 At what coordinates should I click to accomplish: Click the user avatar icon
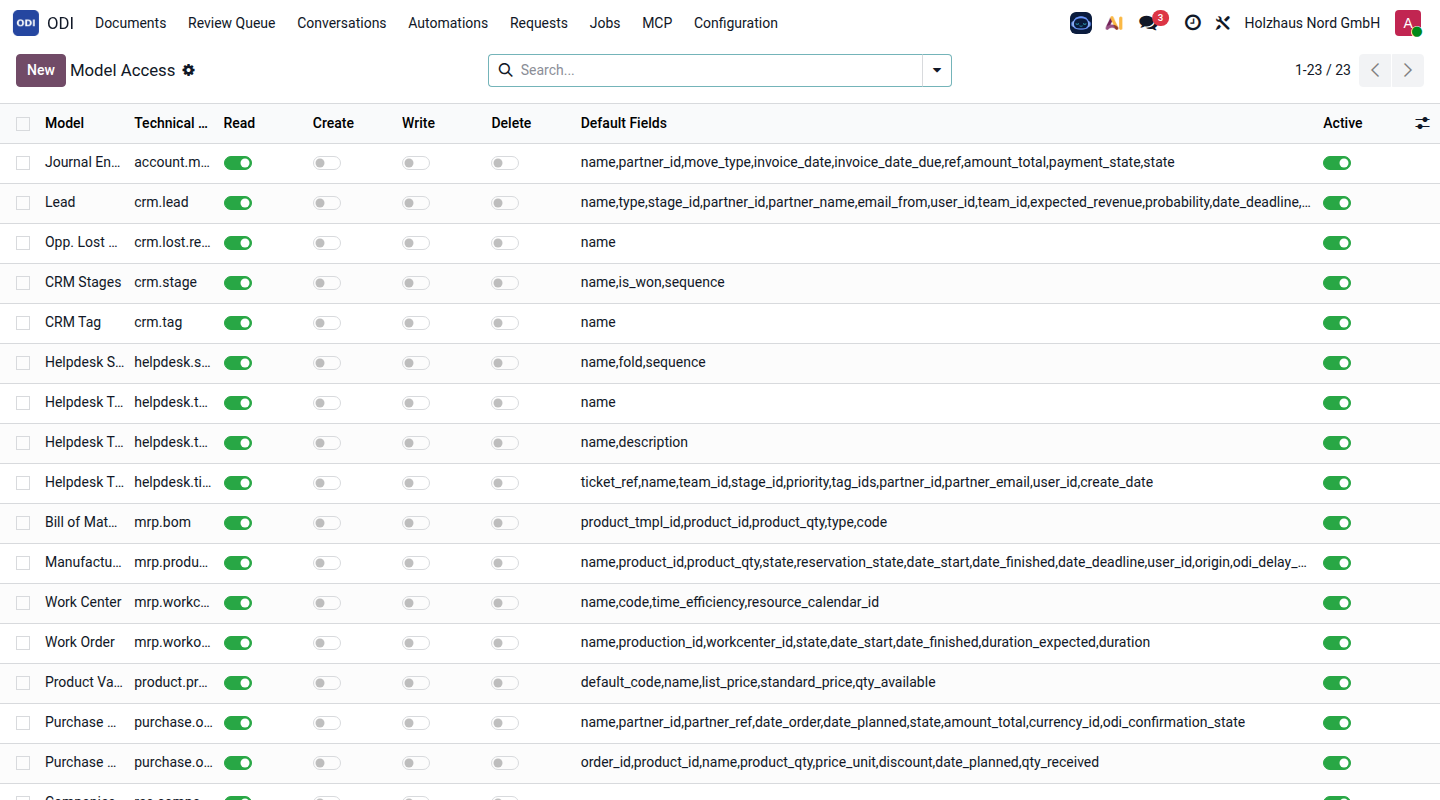1408,23
